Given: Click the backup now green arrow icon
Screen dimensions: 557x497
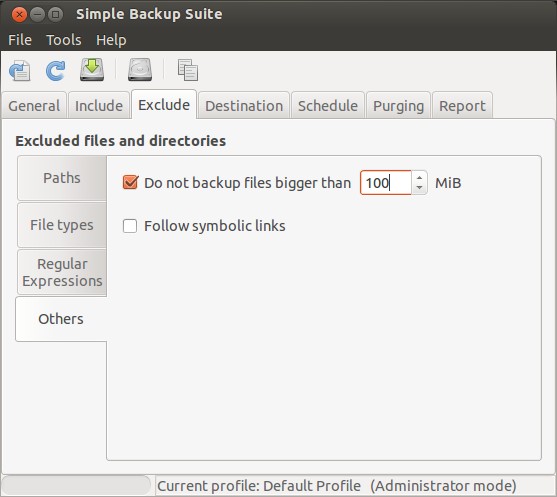Looking at the screenshot, I should point(92,70).
